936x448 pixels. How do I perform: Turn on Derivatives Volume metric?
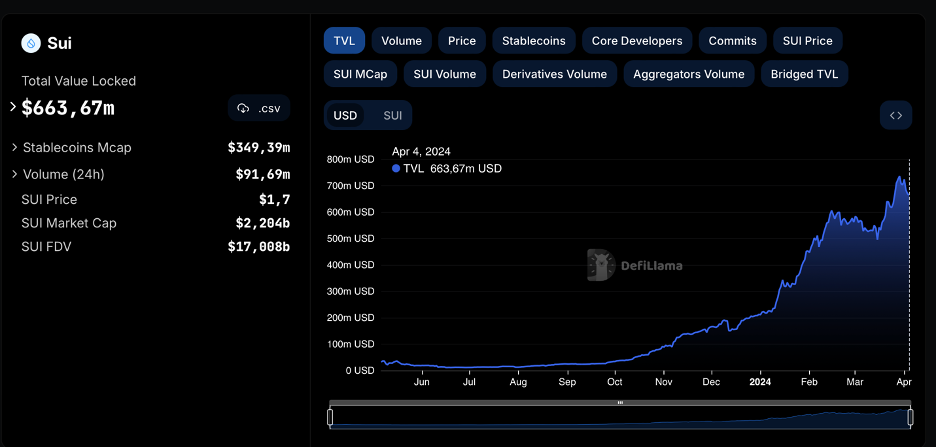(x=555, y=74)
